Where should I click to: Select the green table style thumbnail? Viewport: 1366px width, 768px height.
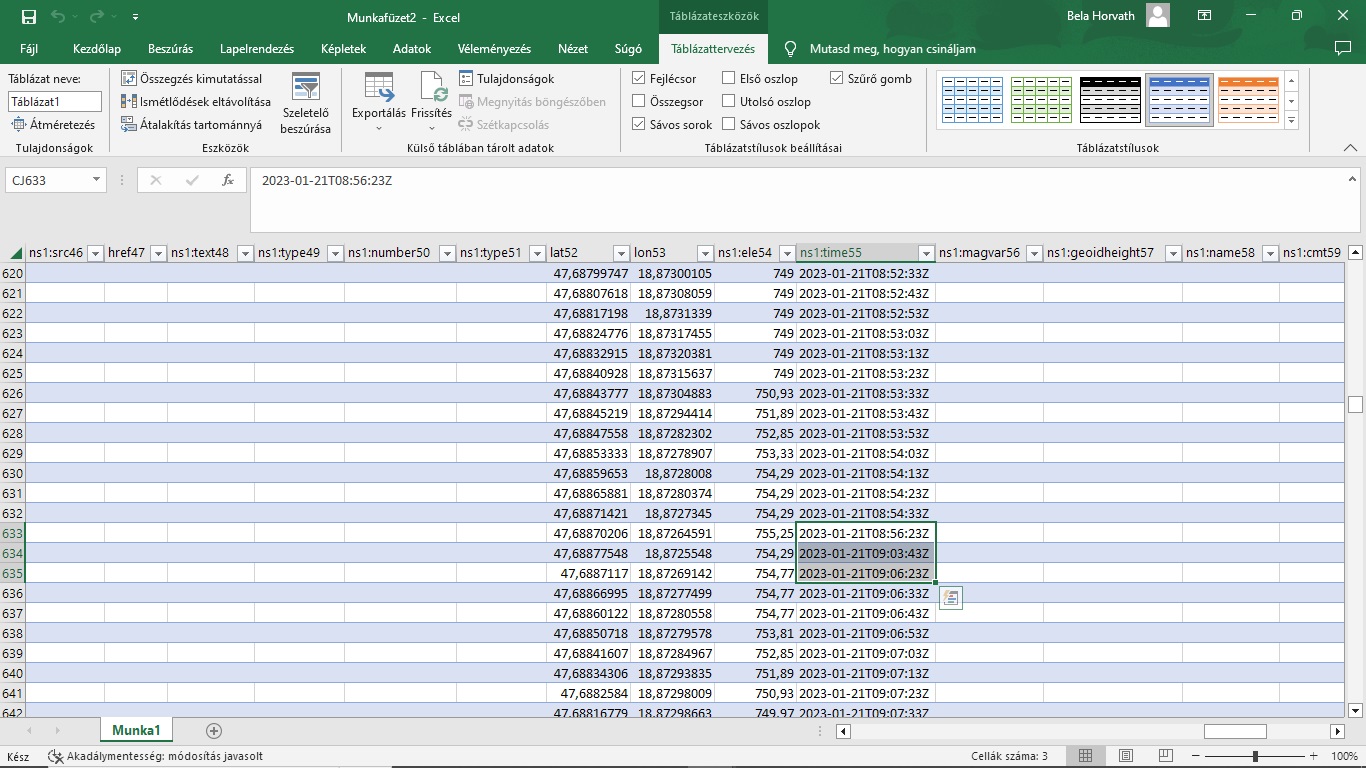coord(1041,100)
